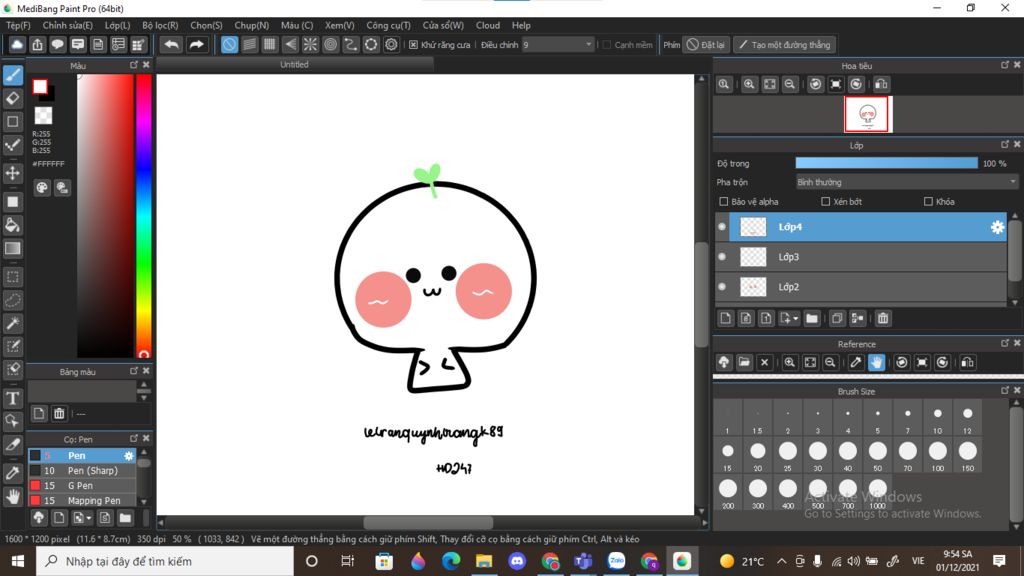
Task: Enable Cạnh mềm checkbox
Action: pos(607,45)
